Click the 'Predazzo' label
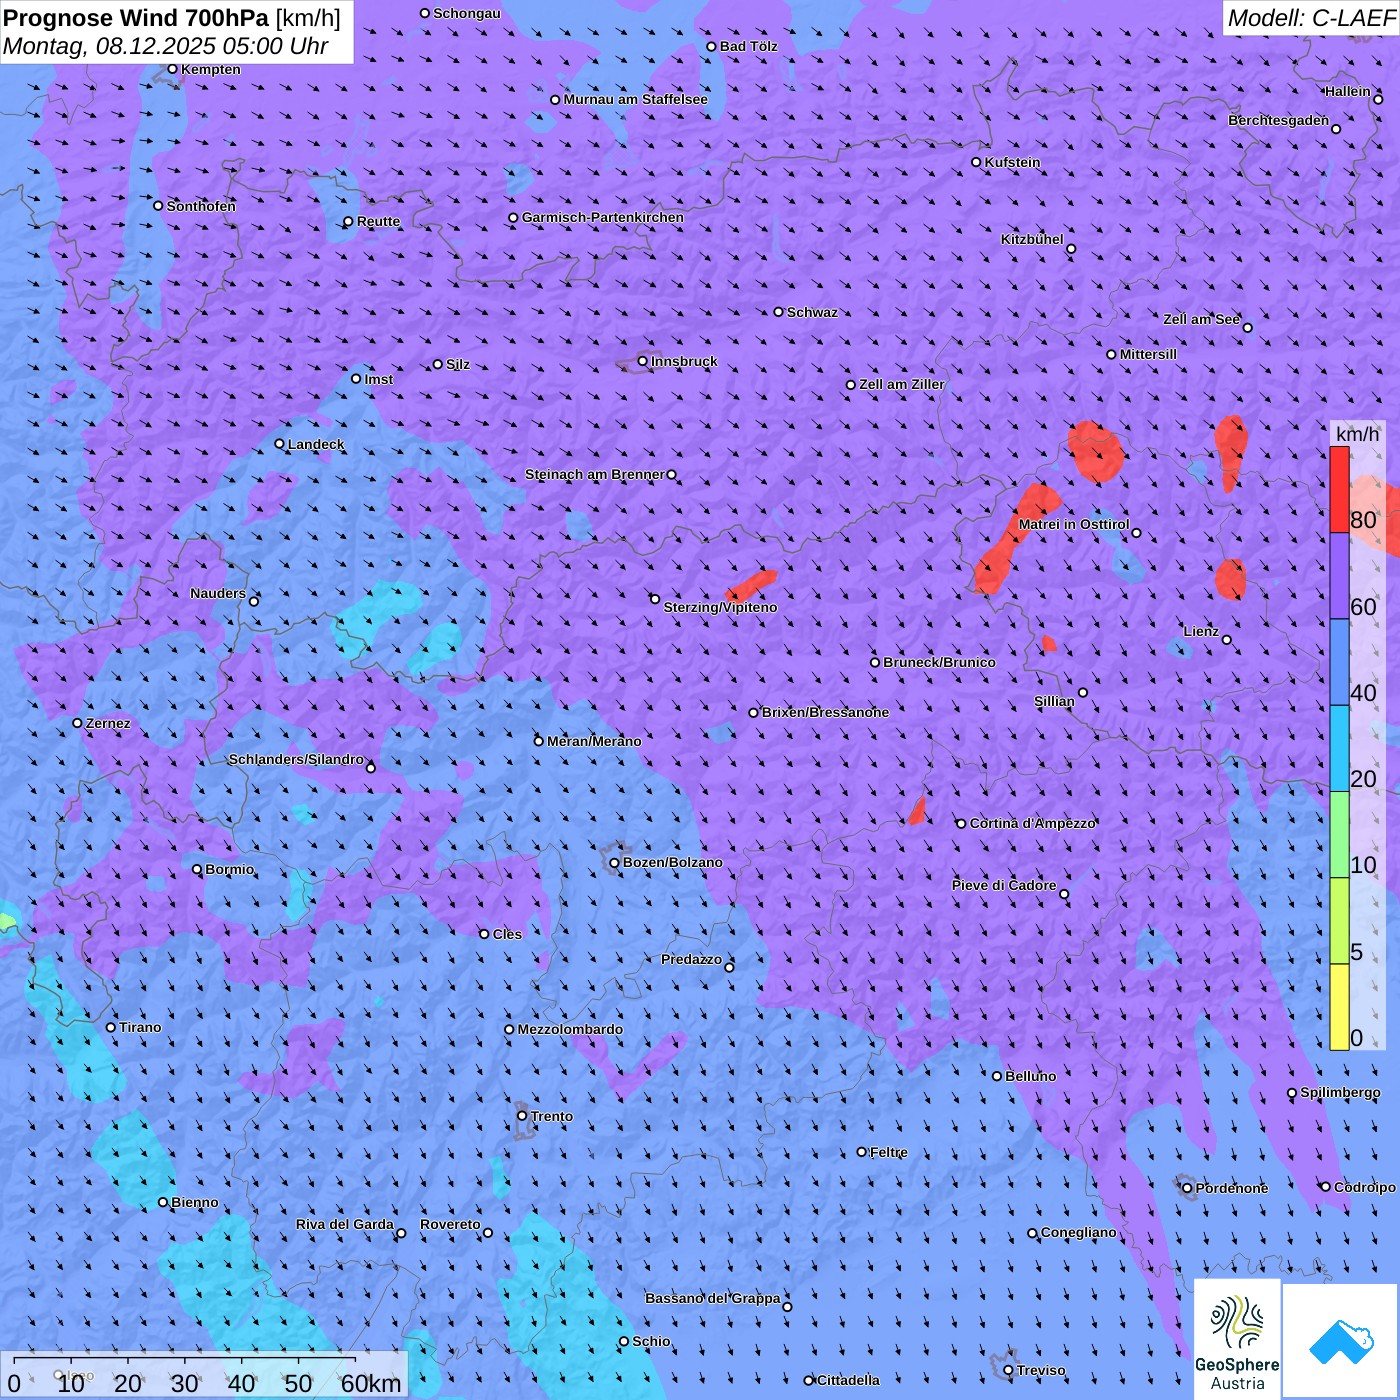Screen dimensions: 1400x1400 691,959
